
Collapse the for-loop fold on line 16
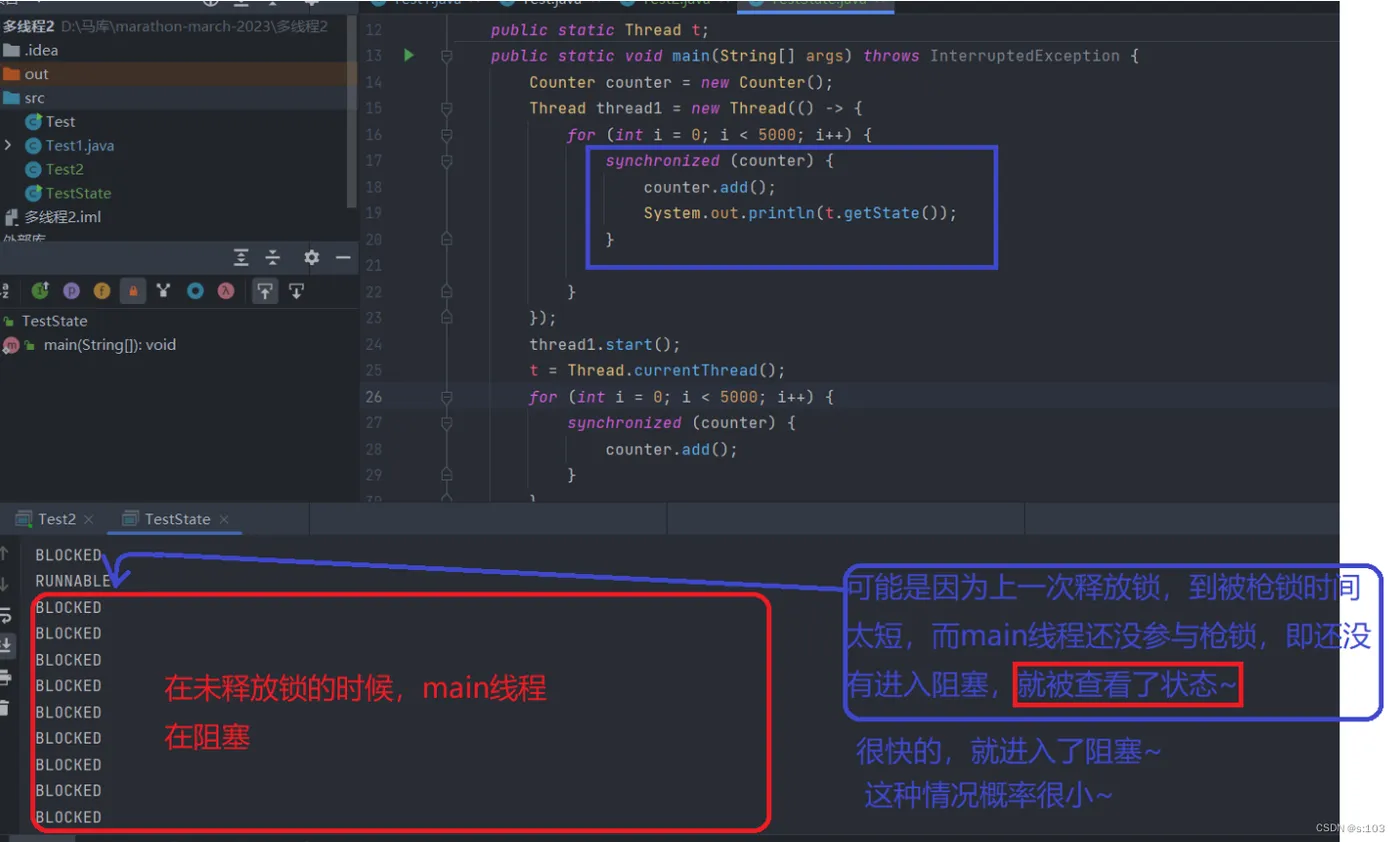pyautogui.click(x=447, y=134)
